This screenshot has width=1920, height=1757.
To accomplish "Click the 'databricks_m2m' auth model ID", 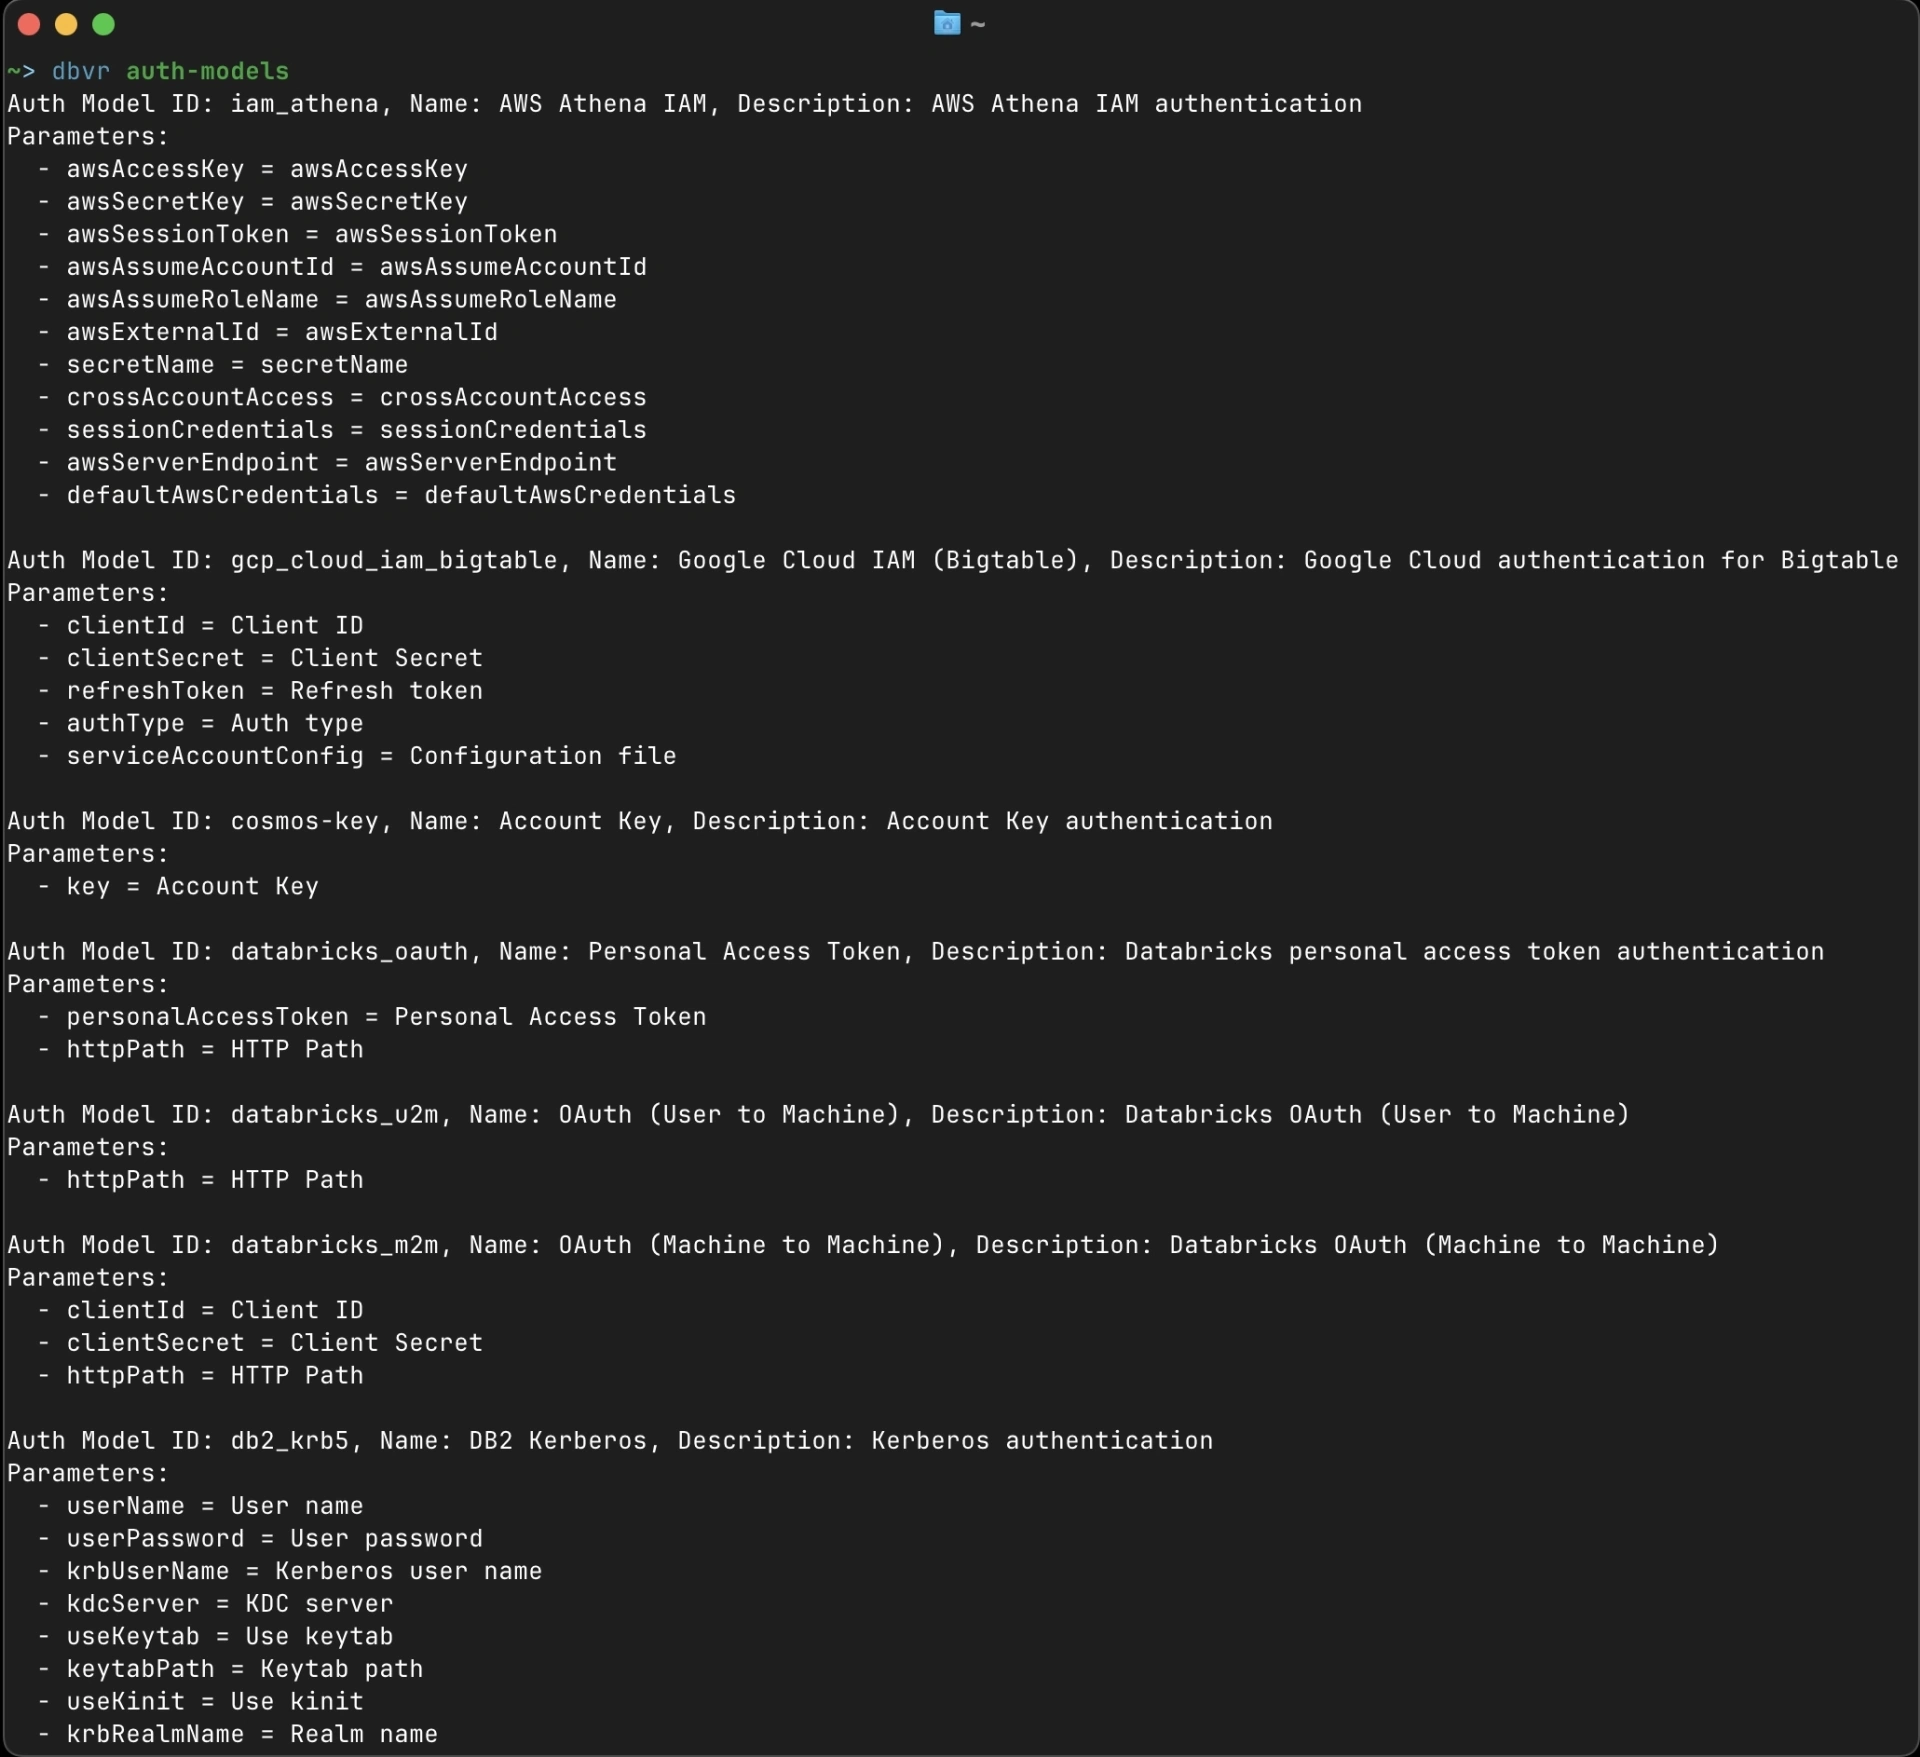I will [x=334, y=1245].
